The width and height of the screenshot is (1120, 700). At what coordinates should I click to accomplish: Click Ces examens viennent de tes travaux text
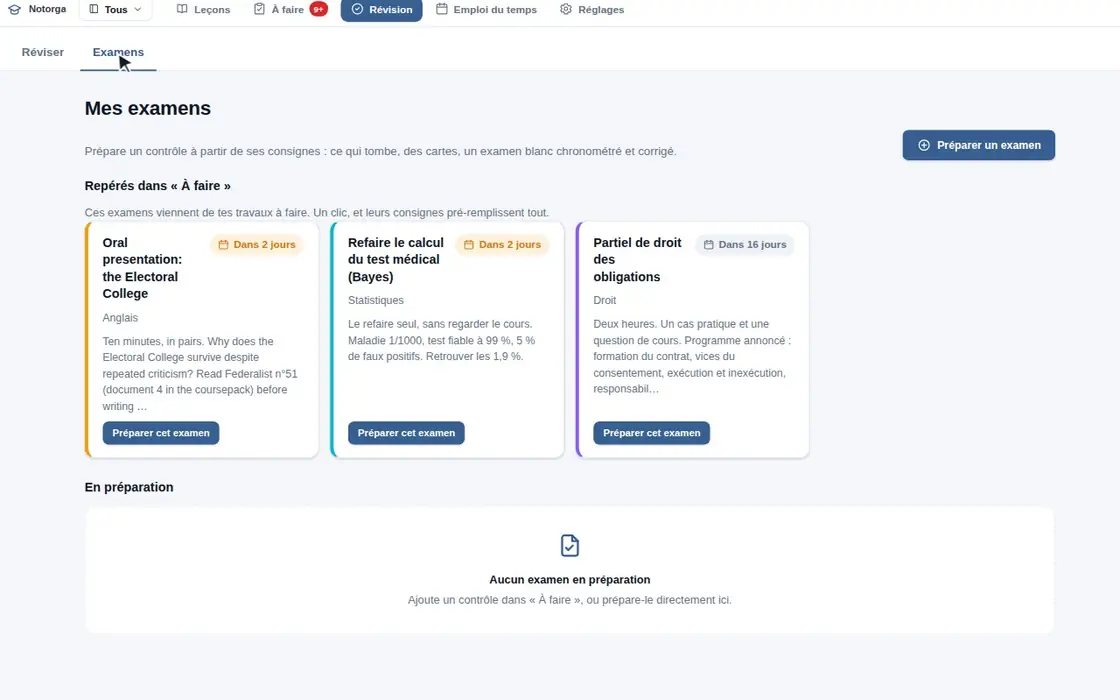point(316,213)
